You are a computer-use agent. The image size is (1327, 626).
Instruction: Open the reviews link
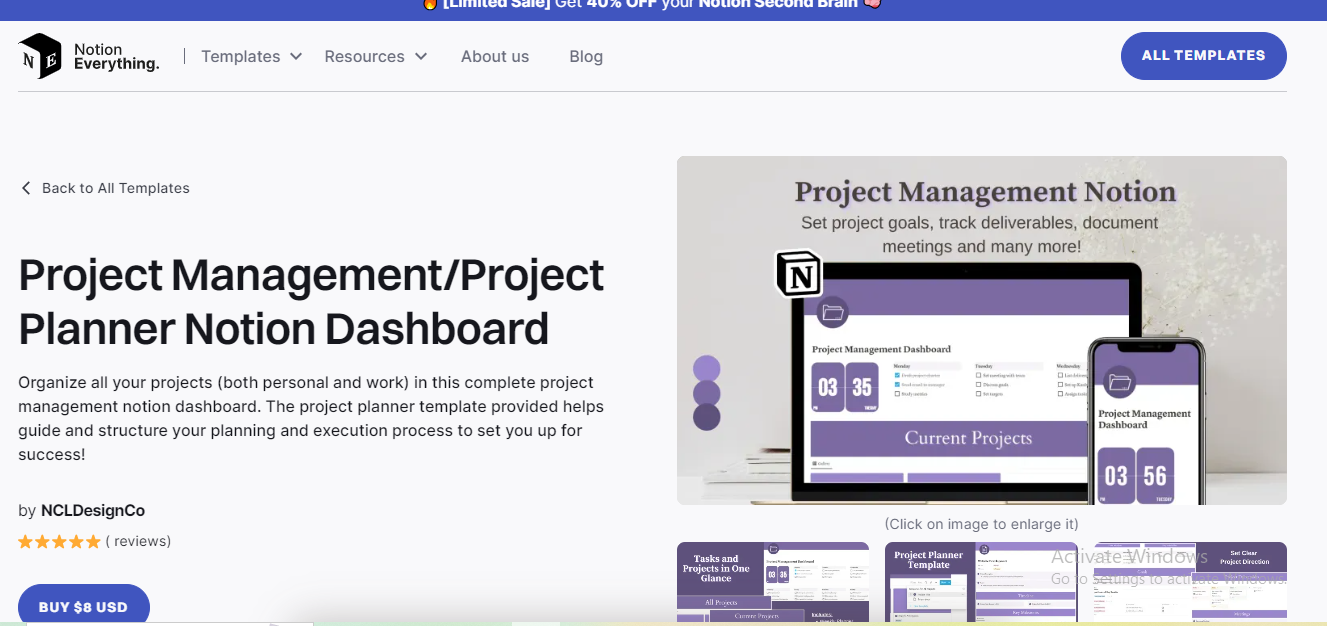(x=138, y=541)
